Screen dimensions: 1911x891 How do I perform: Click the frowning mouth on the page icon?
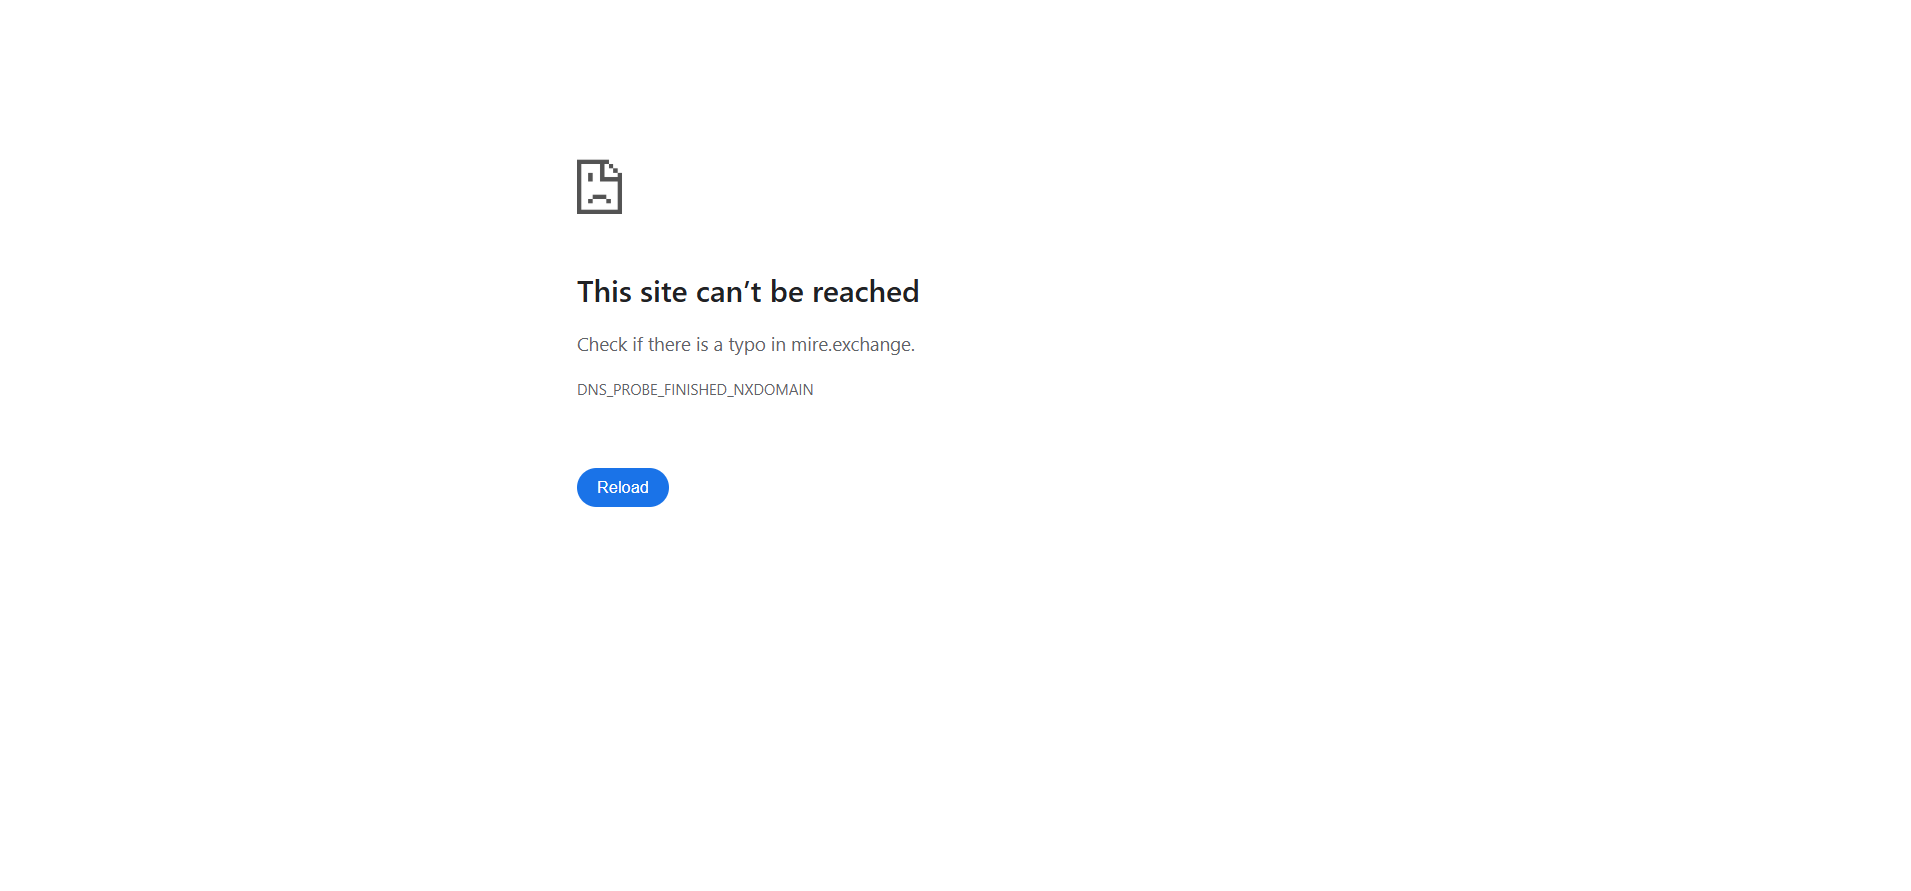[x=600, y=198]
